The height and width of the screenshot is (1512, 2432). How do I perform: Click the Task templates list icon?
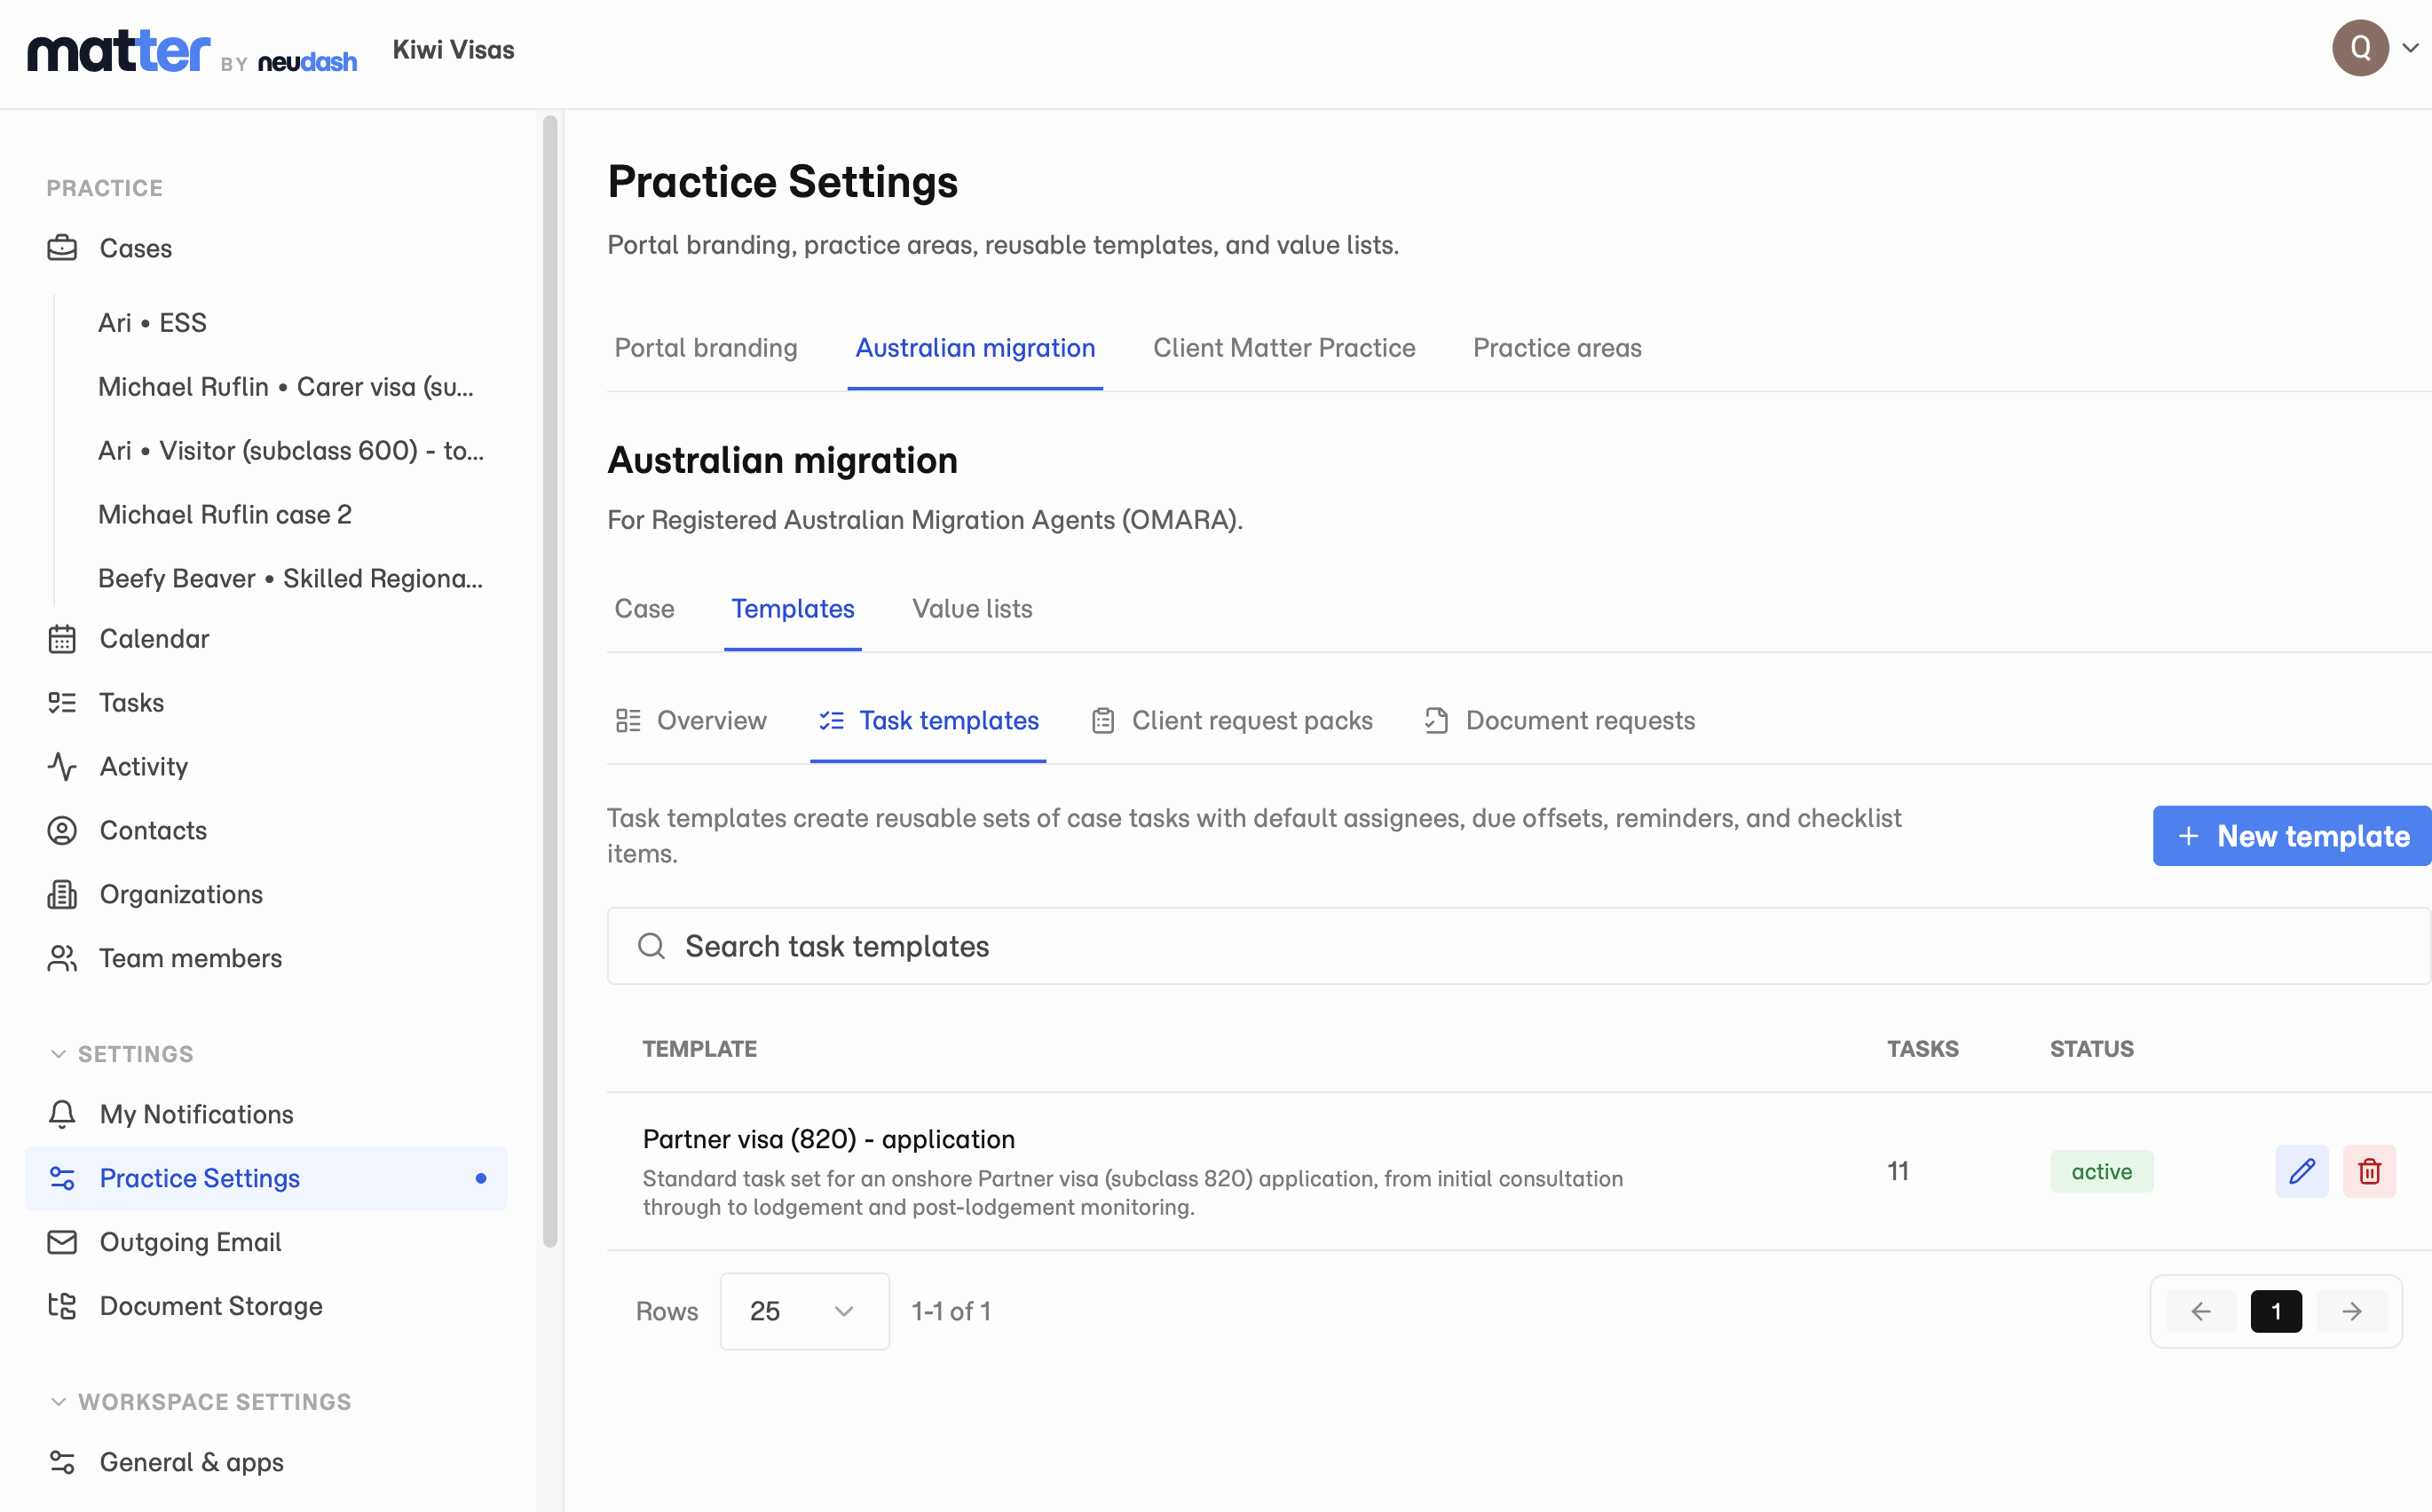coord(831,721)
